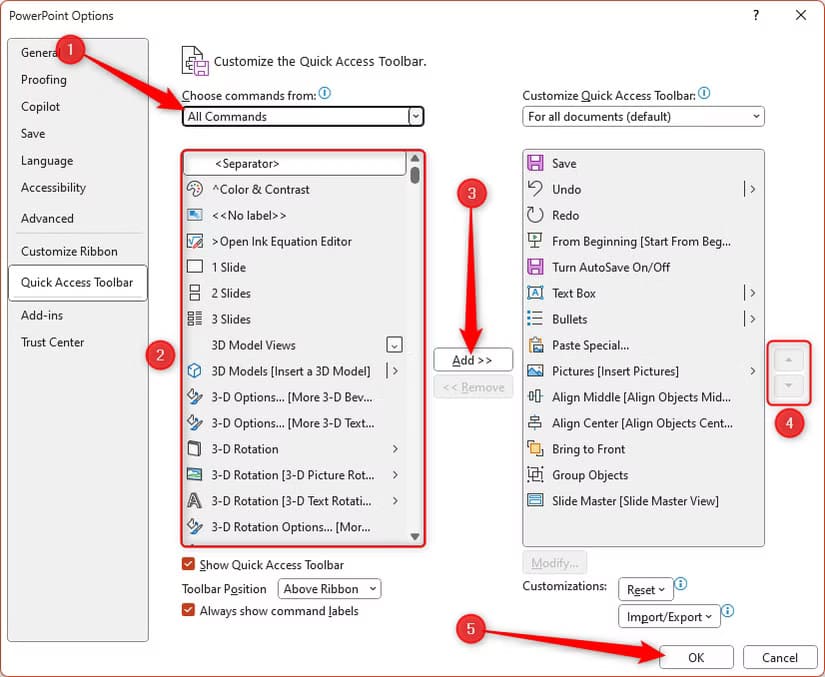Select the Save icon in toolbar list
The image size is (825, 677).
535,163
